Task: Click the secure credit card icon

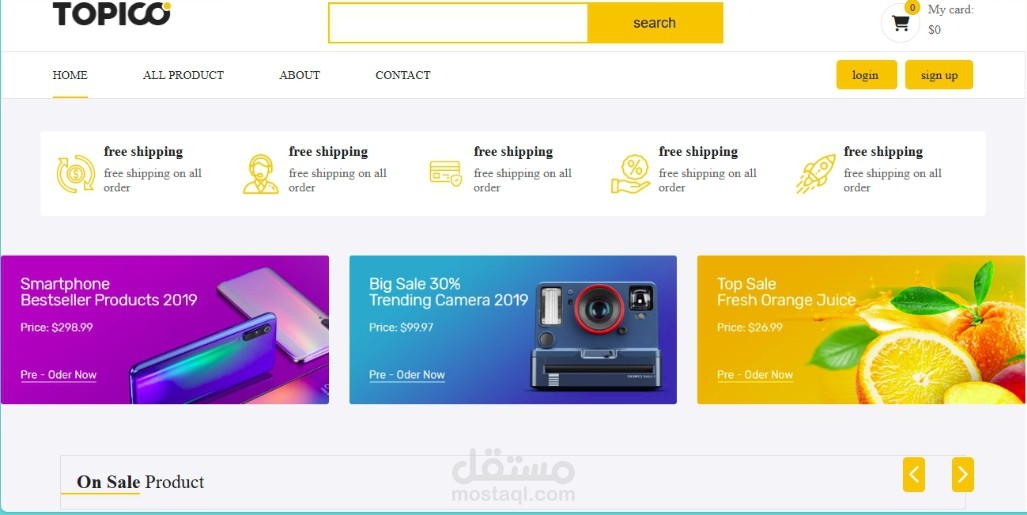Action: tap(445, 174)
